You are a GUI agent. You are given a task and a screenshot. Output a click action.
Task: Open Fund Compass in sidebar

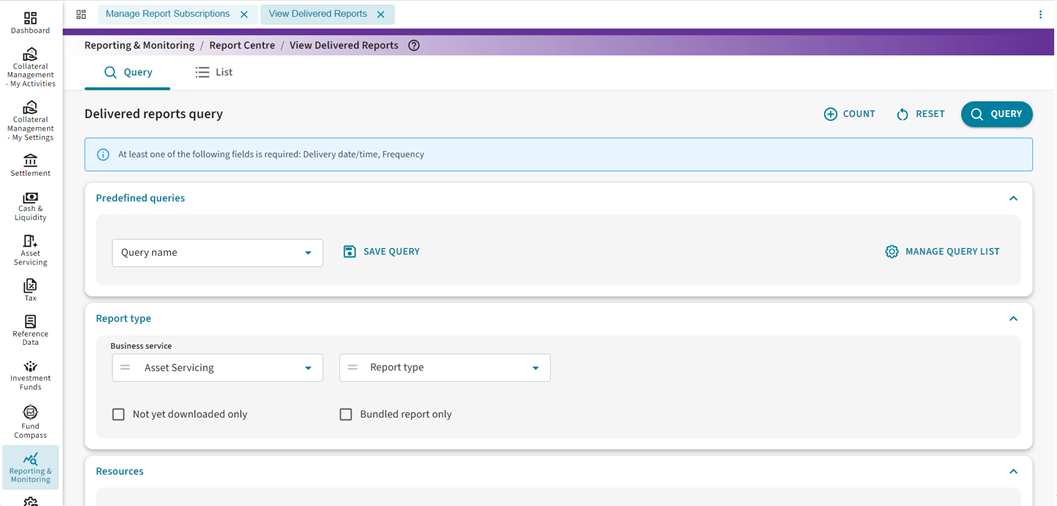click(30, 421)
